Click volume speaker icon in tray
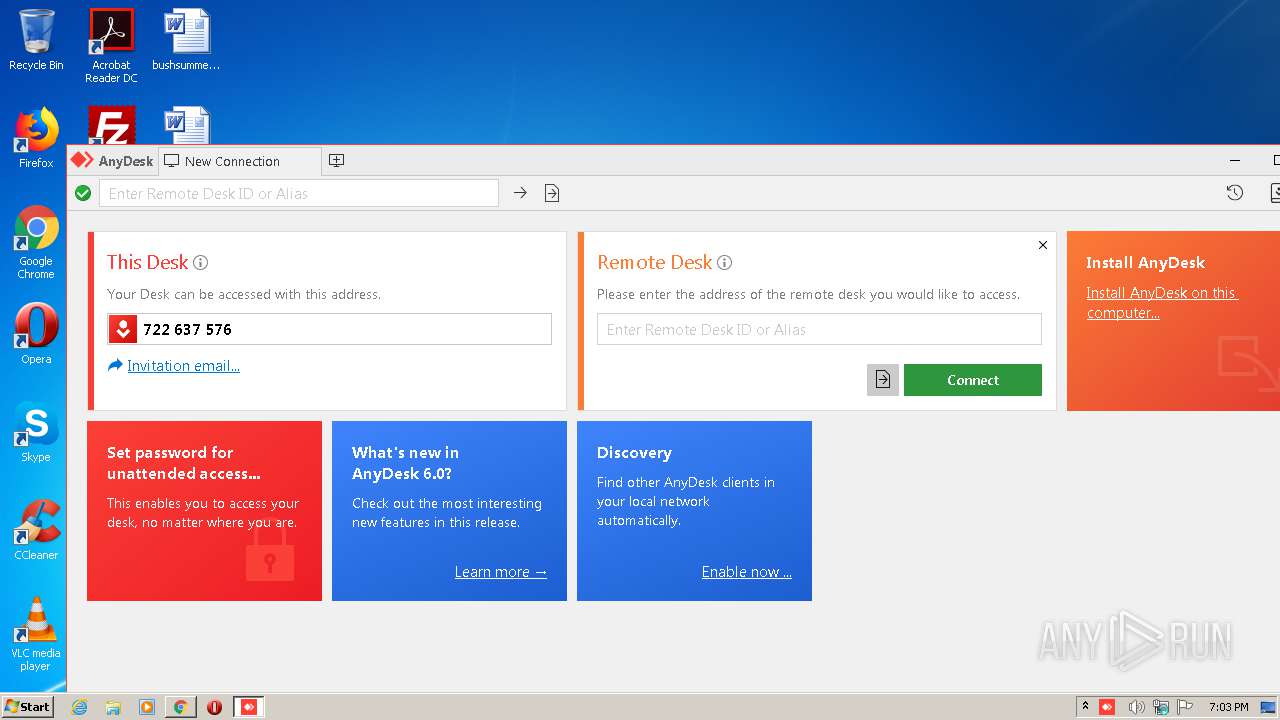1280x720 pixels. click(1136, 707)
